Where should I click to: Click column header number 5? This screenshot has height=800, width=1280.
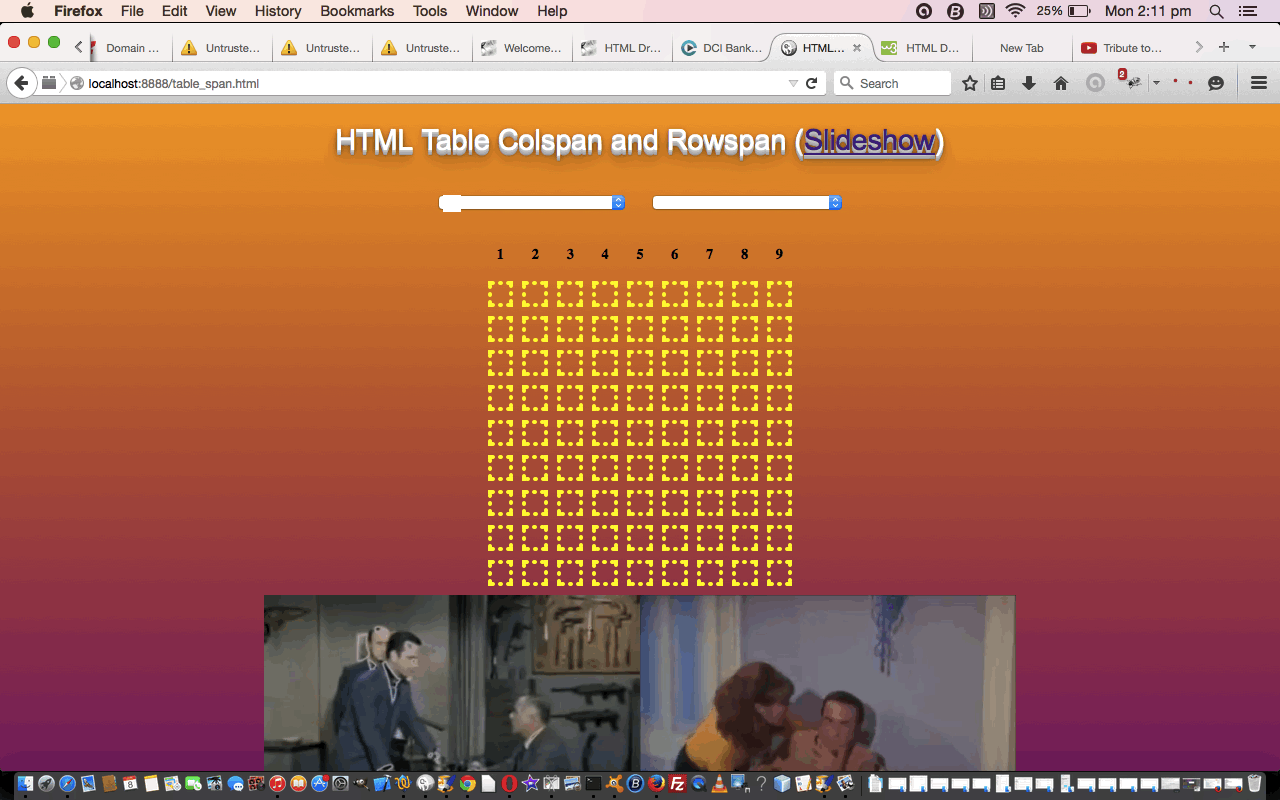click(x=640, y=254)
